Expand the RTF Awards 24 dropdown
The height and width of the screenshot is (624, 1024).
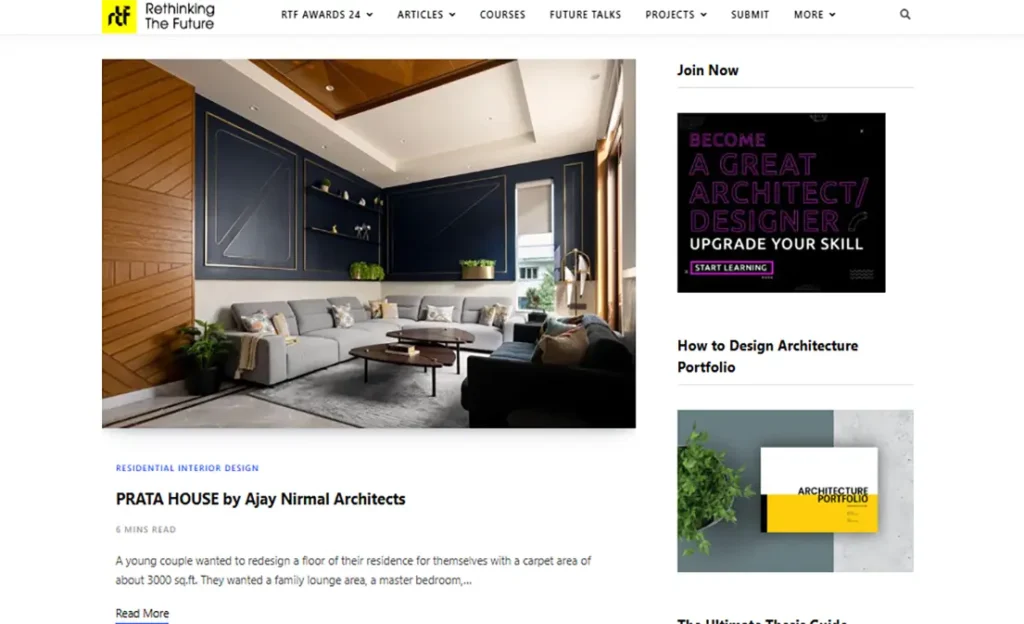327,14
